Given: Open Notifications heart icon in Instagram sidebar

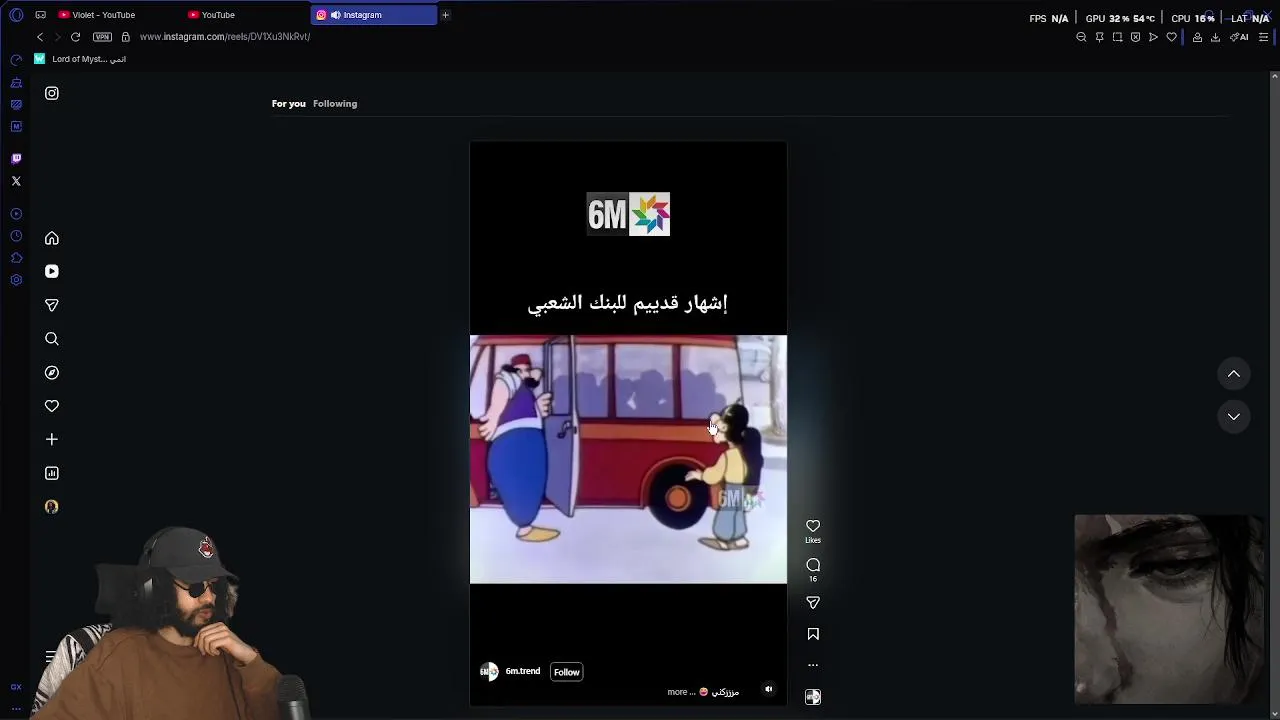Looking at the screenshot, I should point(52,406).
